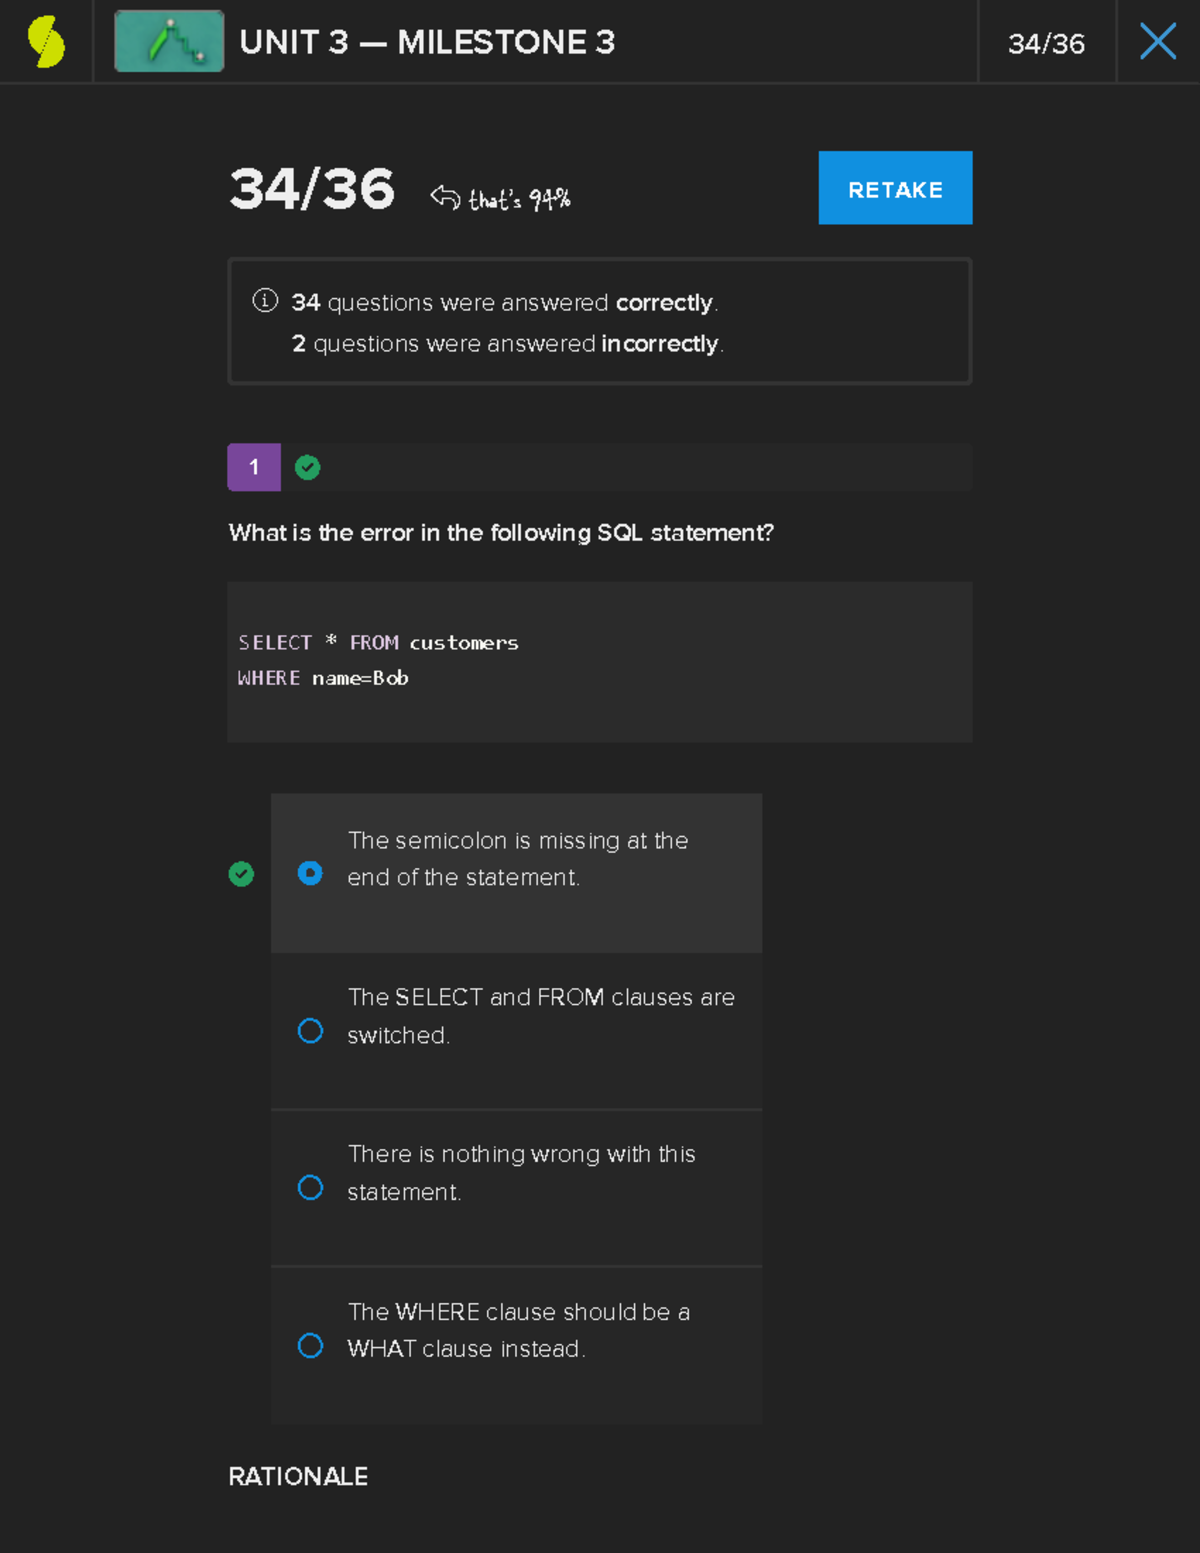Click the RATIONALE heading

tap(298, 1476)
